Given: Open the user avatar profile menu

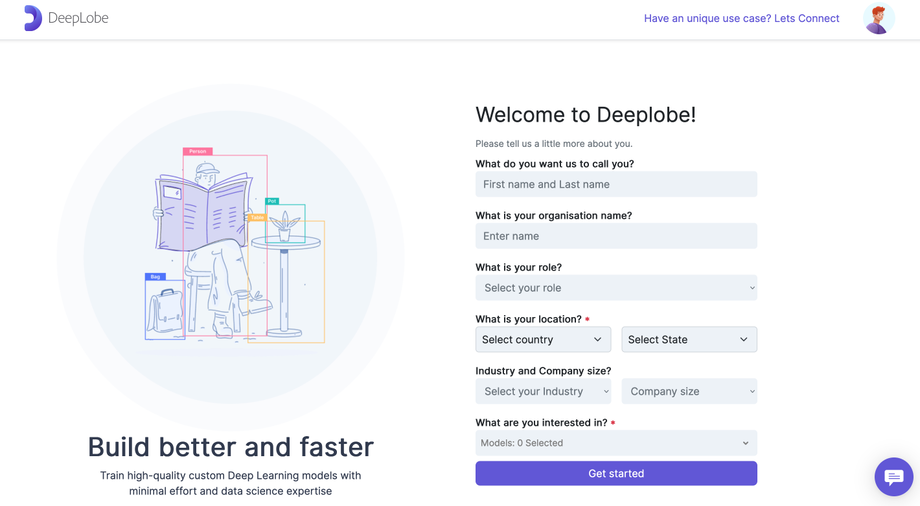Looking at the screenshot, I should tap(878, 19).
